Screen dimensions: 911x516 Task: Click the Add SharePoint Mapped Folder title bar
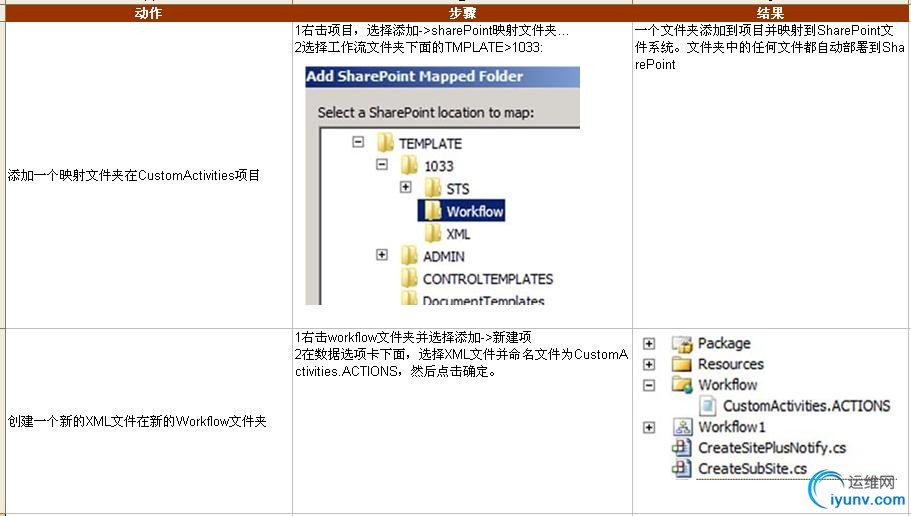coord(442,77)
